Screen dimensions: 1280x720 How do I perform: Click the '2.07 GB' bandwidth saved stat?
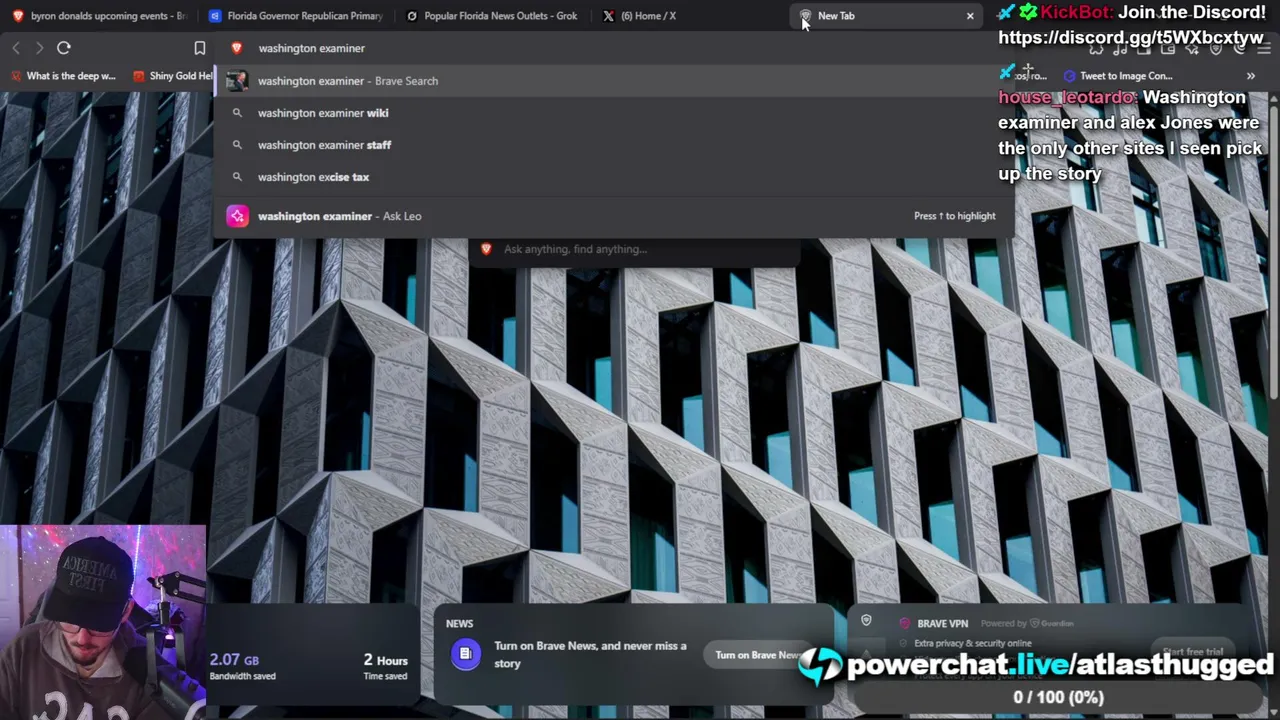(x=242, y=666)
